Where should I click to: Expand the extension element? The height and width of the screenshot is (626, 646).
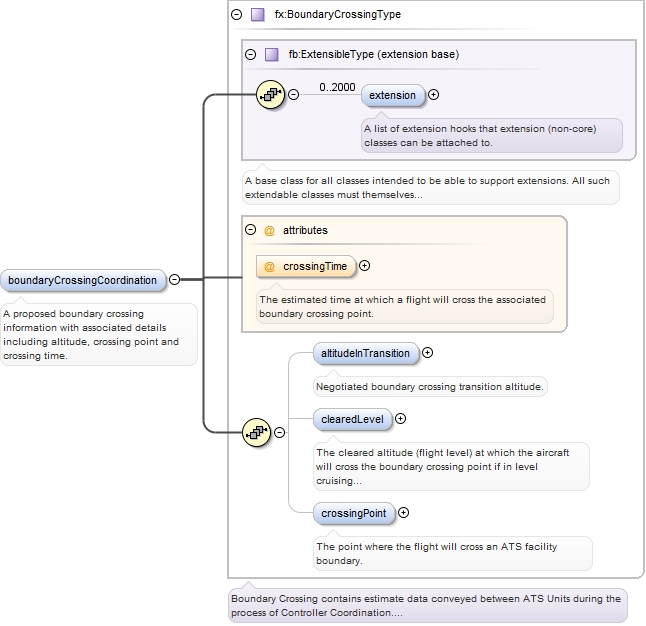(x=433, y=95)
